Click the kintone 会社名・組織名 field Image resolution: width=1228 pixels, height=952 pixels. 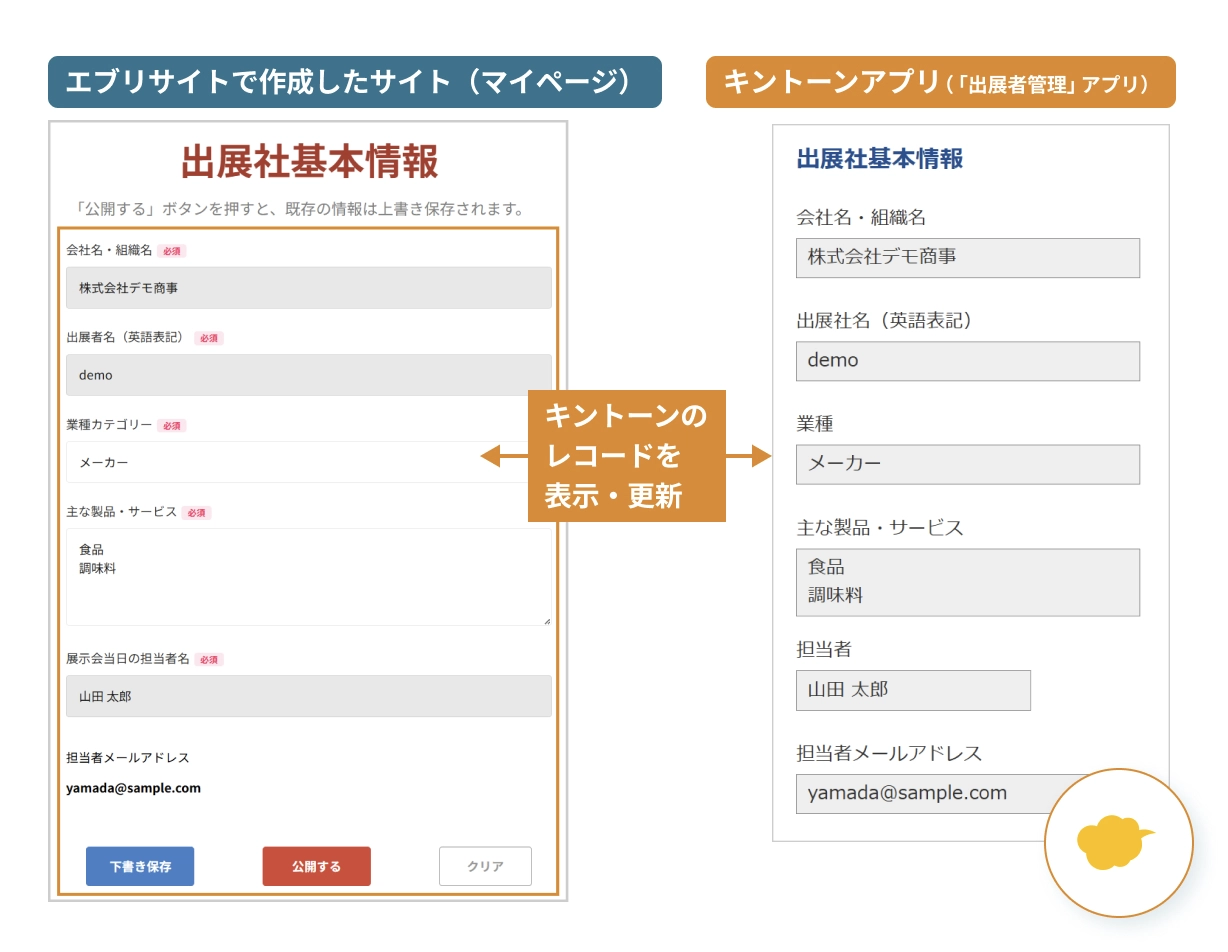(x=968, y=257)
